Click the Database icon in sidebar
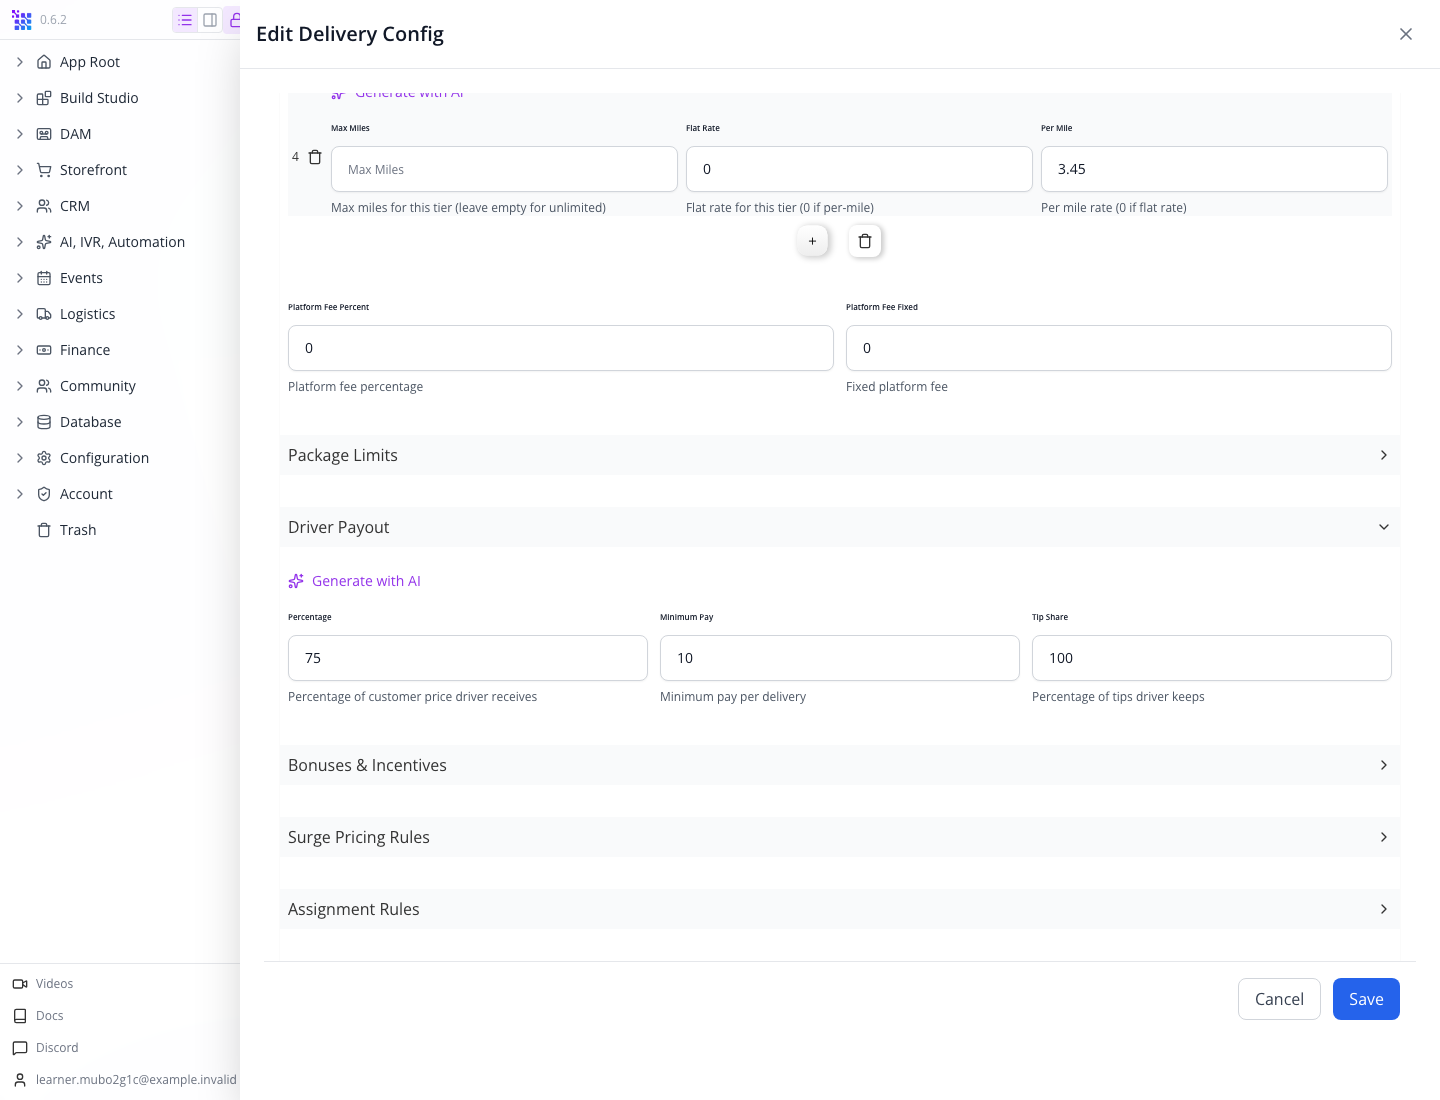Image resolution: width=1440 pixels, height=1100 pixels. [44, 422]
